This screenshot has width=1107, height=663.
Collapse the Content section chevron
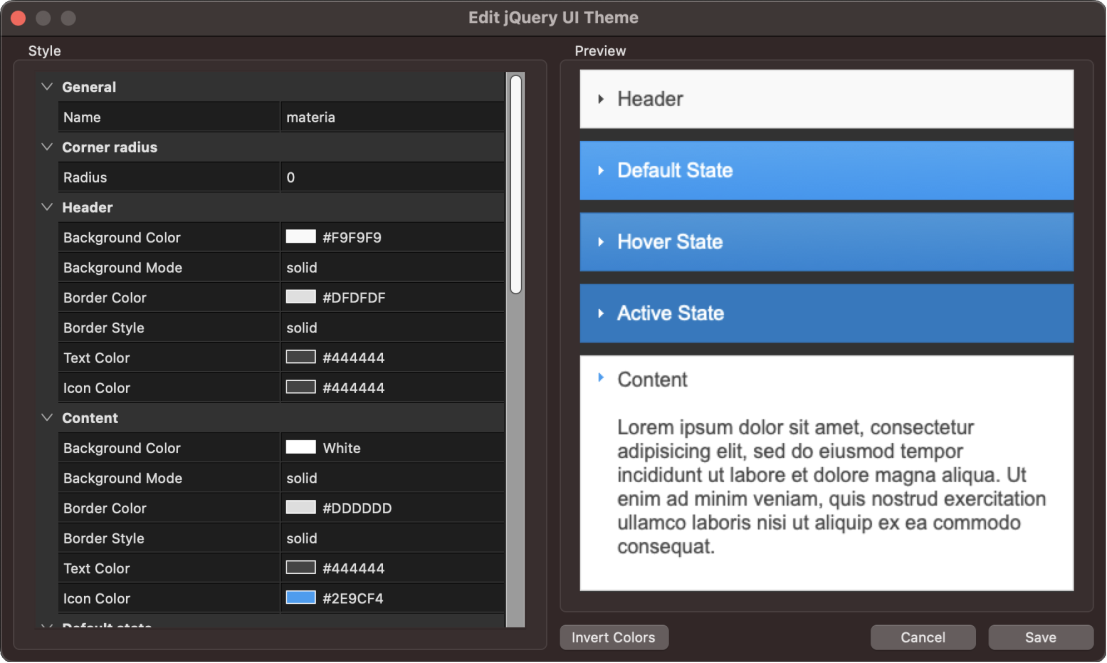click(x=46, y=418)
